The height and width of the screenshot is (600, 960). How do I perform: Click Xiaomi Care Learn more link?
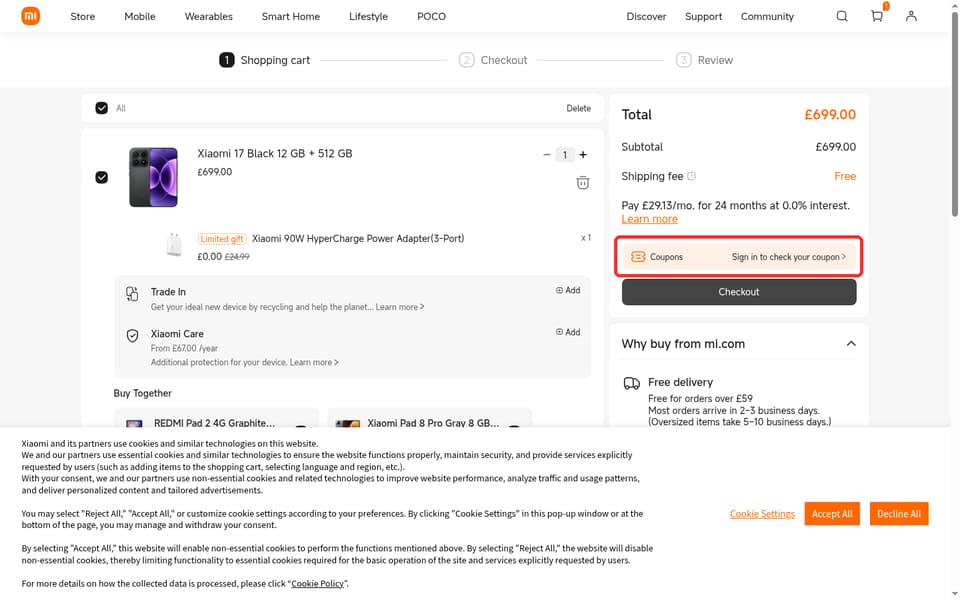pyautogui.click(x=313, y=362)
